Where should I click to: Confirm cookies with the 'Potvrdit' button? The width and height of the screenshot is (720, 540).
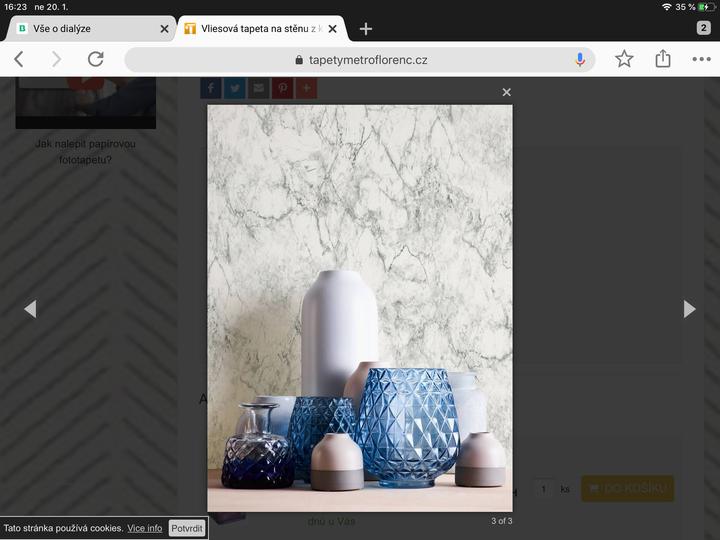187,528
